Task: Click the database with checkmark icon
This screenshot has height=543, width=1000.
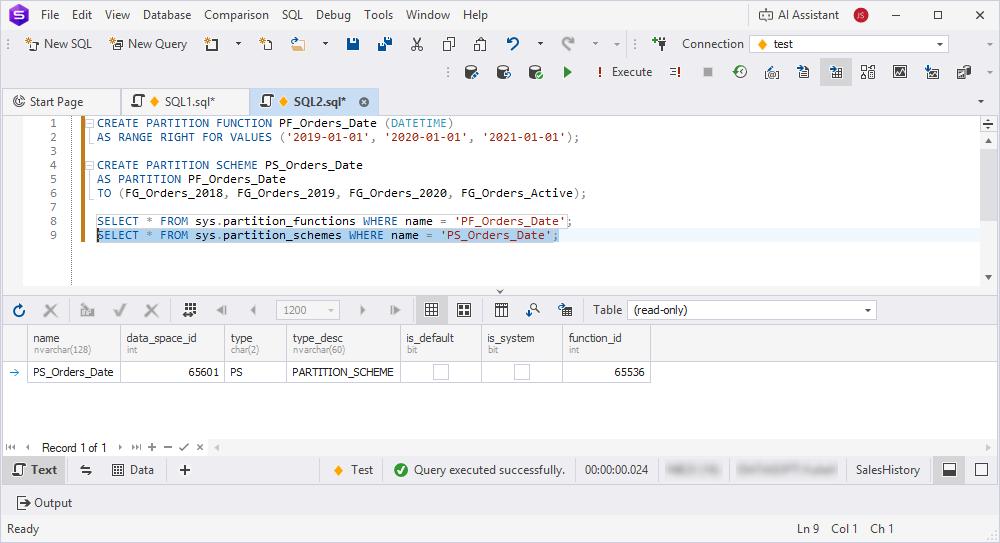Action: (x=536, y=72)
